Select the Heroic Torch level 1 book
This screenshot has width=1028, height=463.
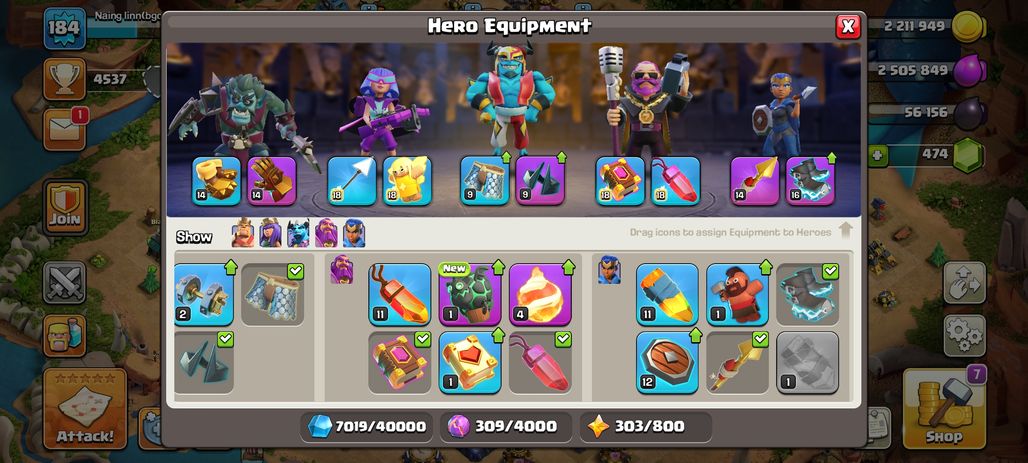click(469, 362)
